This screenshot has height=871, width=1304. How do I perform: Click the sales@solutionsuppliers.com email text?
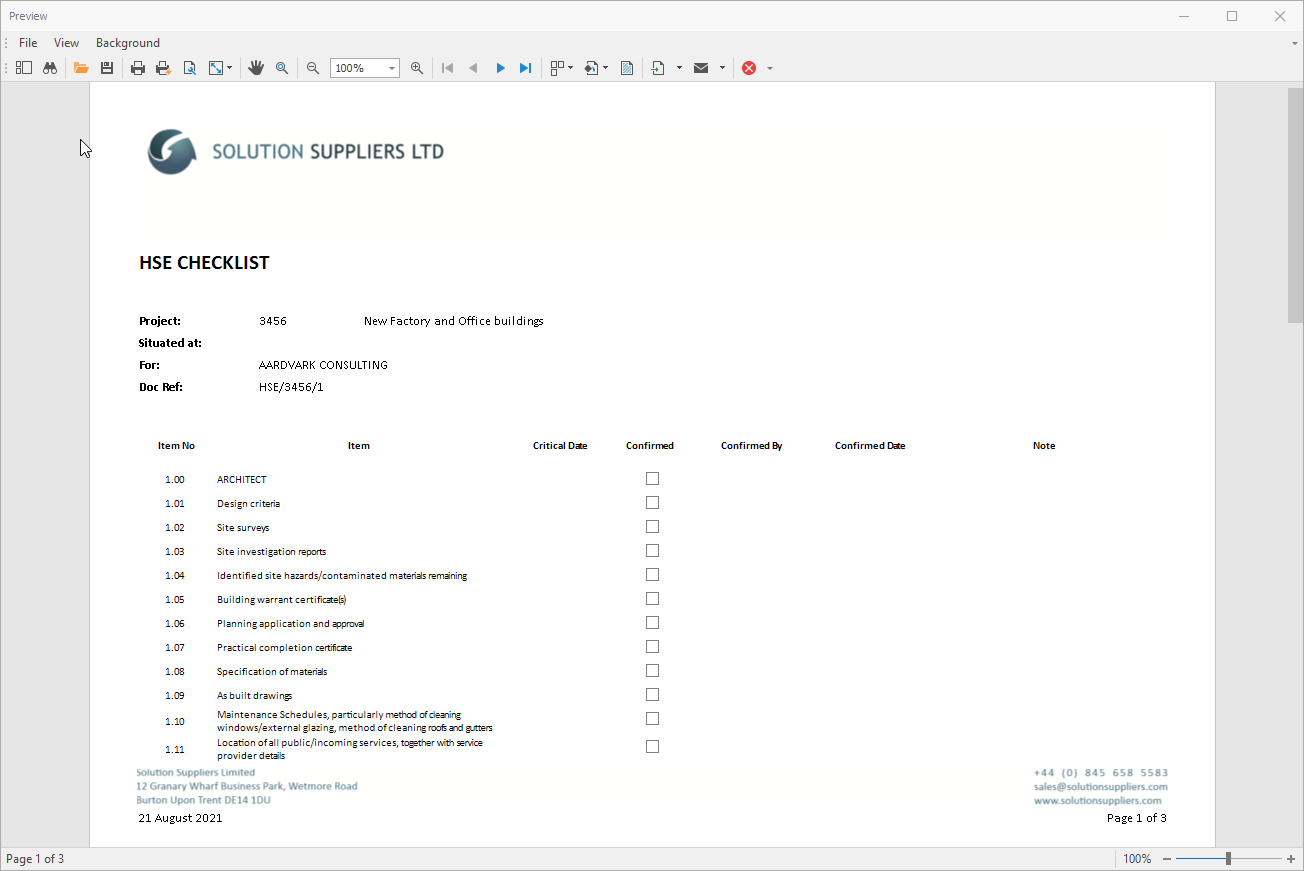click(x=1101, y=787)
